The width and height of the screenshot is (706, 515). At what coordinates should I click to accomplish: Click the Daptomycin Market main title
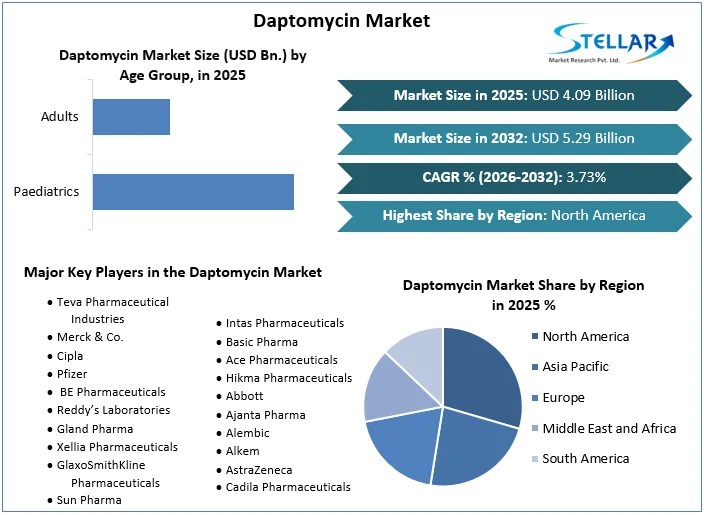[342, 21]
